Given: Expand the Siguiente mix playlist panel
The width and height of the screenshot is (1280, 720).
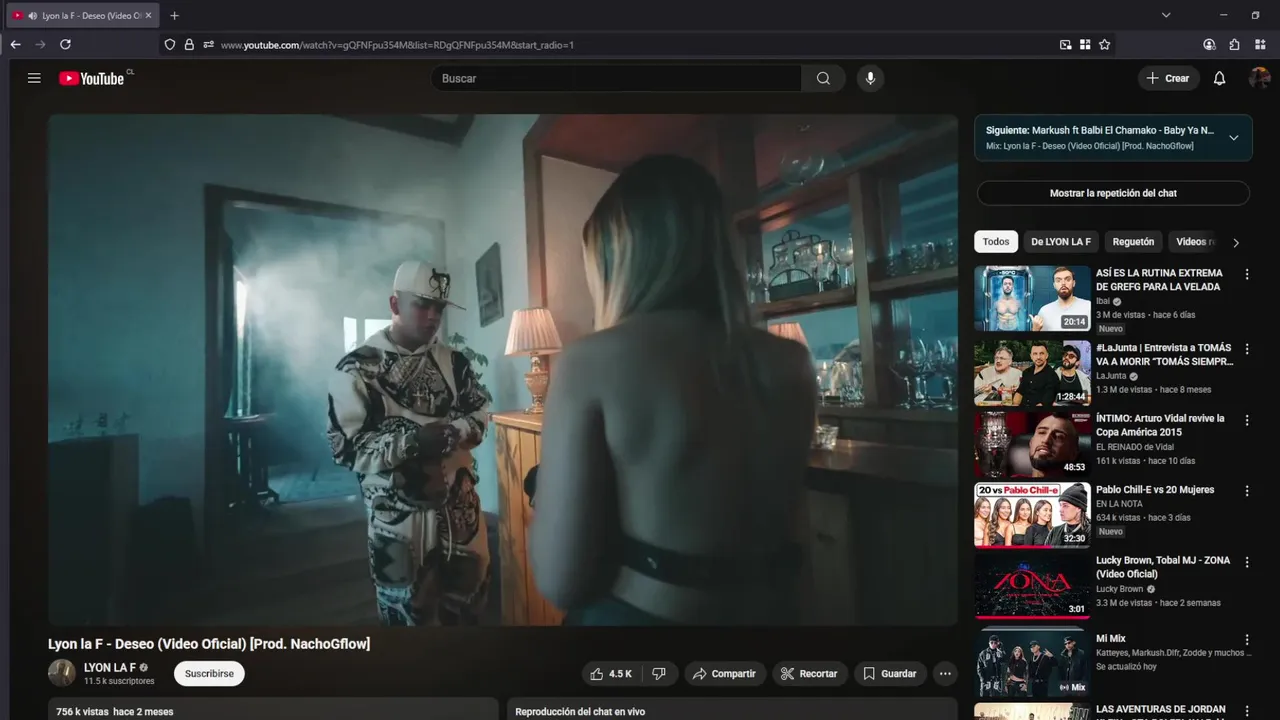Looking at the screenshot, I should pyautogui.click(x=1233, y=138).
